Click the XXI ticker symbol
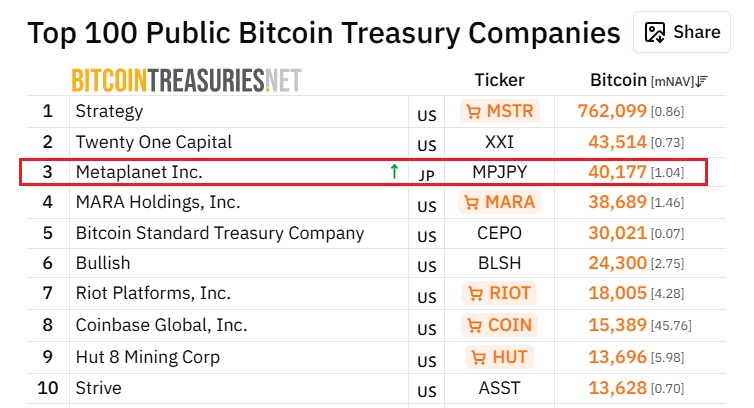The image size is (754, 408). point(499,142)
